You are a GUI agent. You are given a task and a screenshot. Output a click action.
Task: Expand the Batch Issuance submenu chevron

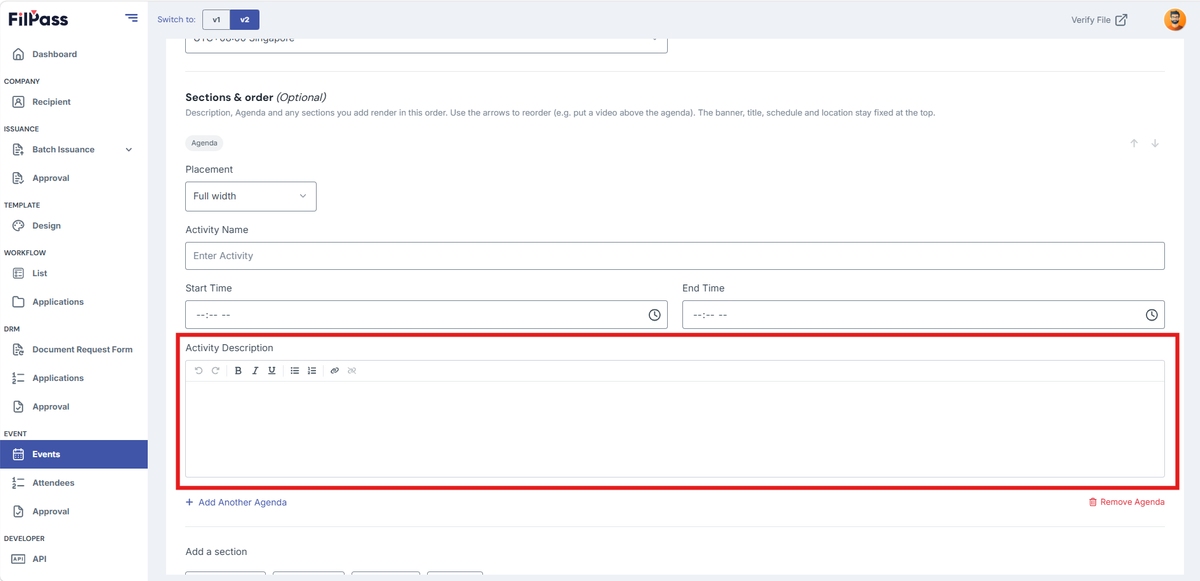[128, 150]
